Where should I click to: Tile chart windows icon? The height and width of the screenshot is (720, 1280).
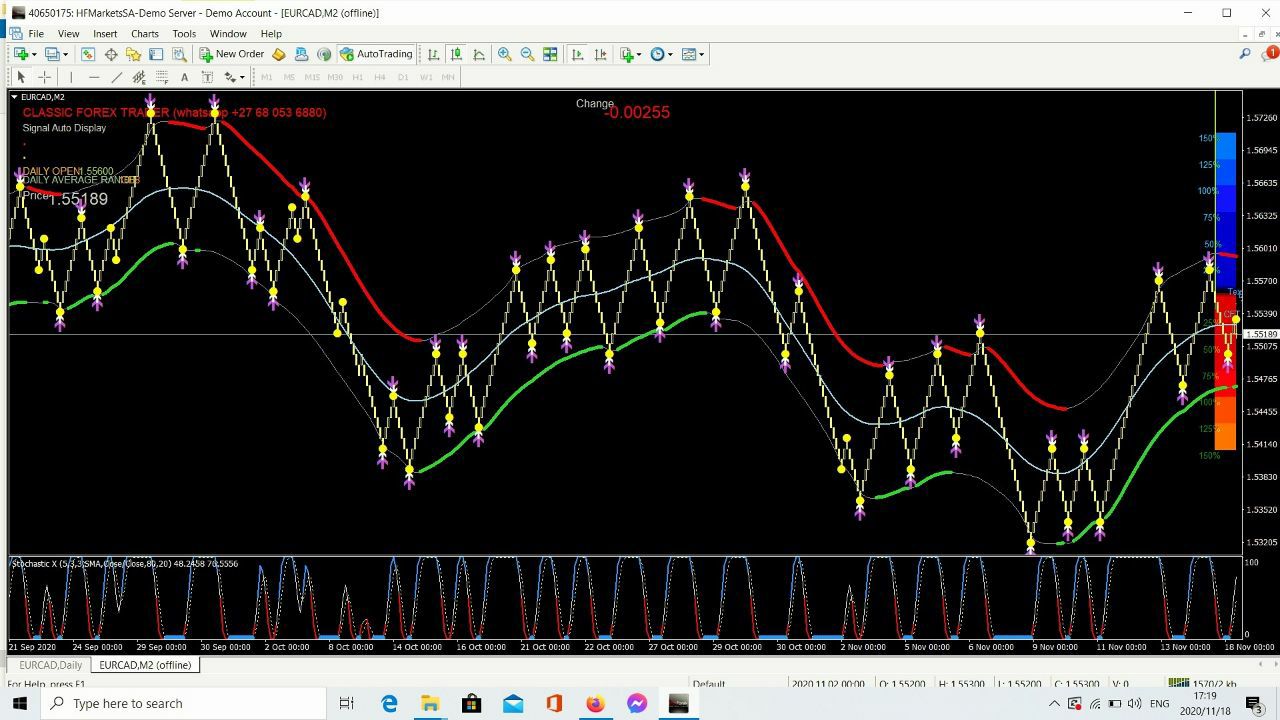pos(550,54)
